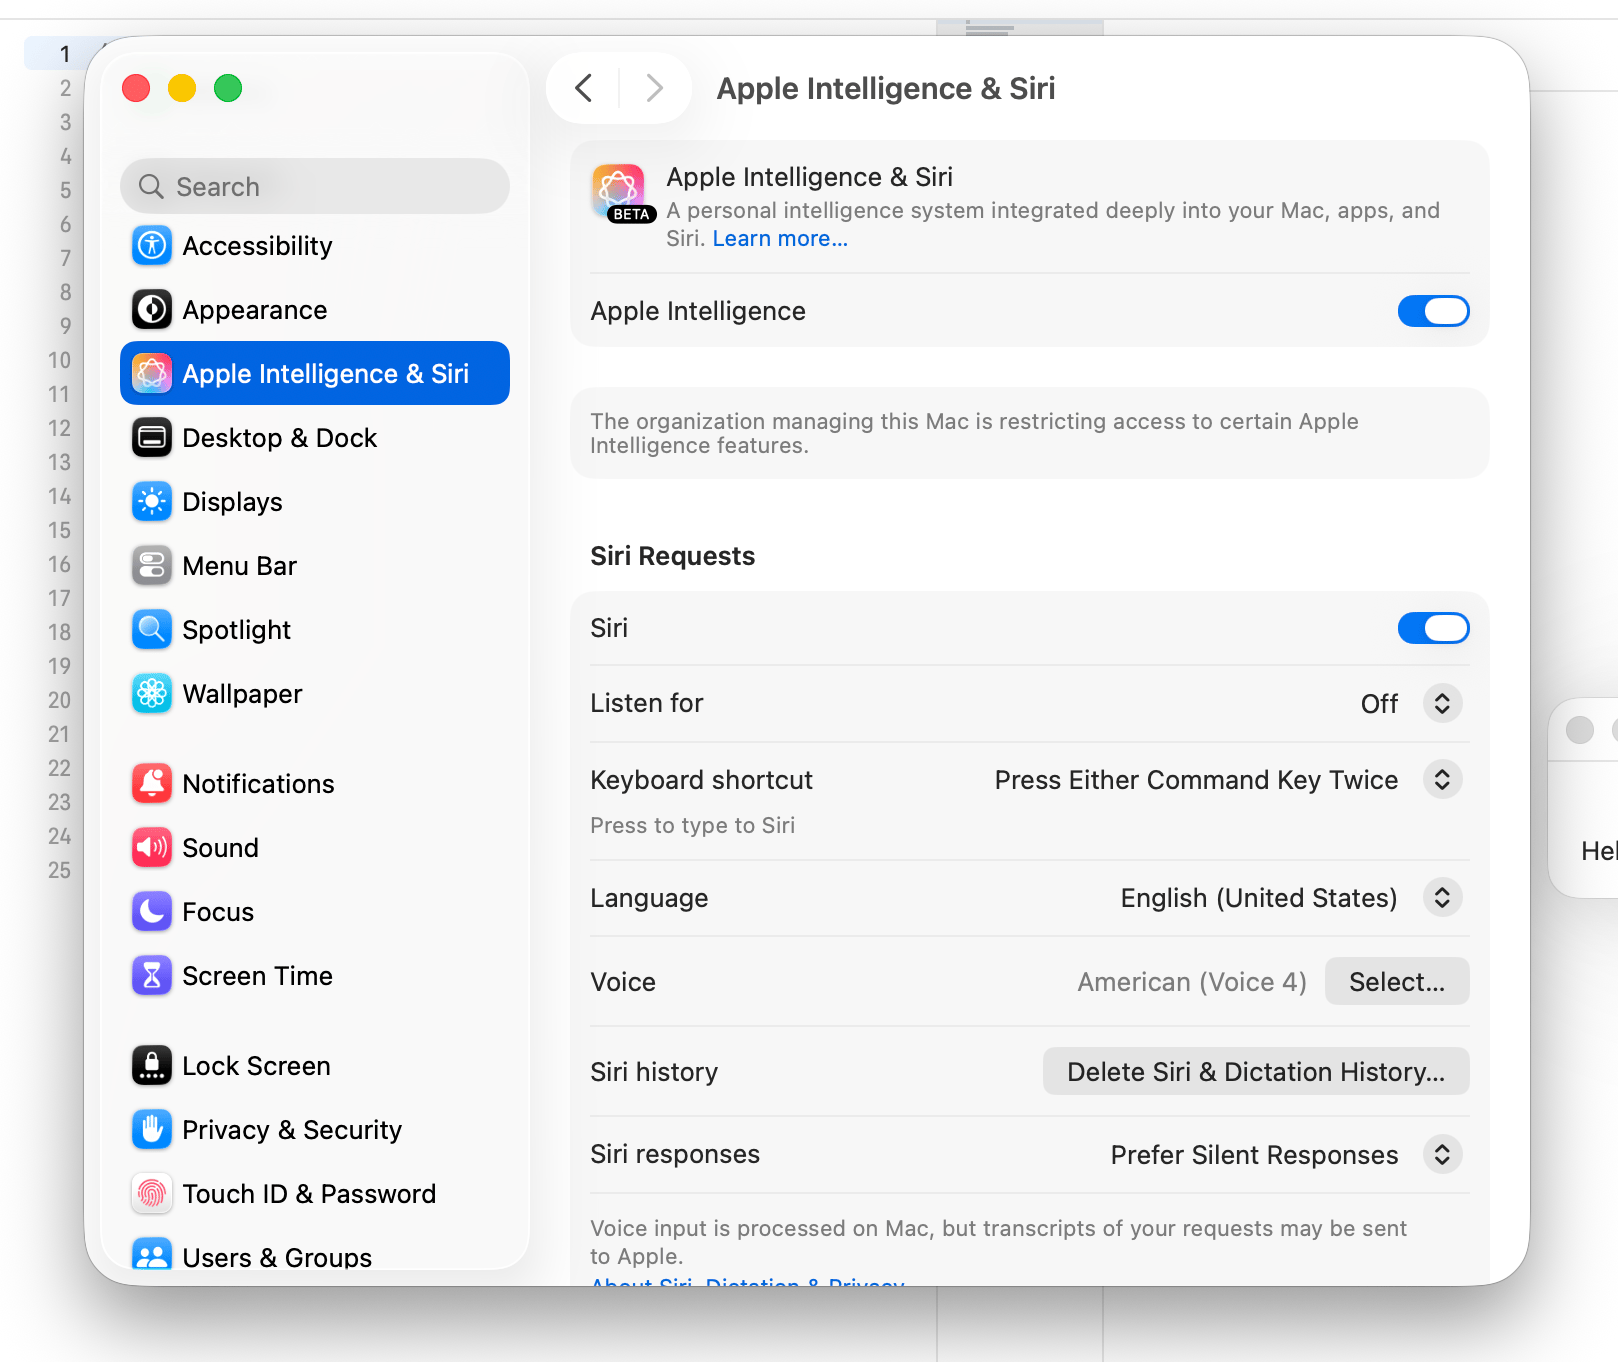The image size is (1618, 1362).
Task: Click the Screen Time sidebar label
Action: tap(257, 976)
